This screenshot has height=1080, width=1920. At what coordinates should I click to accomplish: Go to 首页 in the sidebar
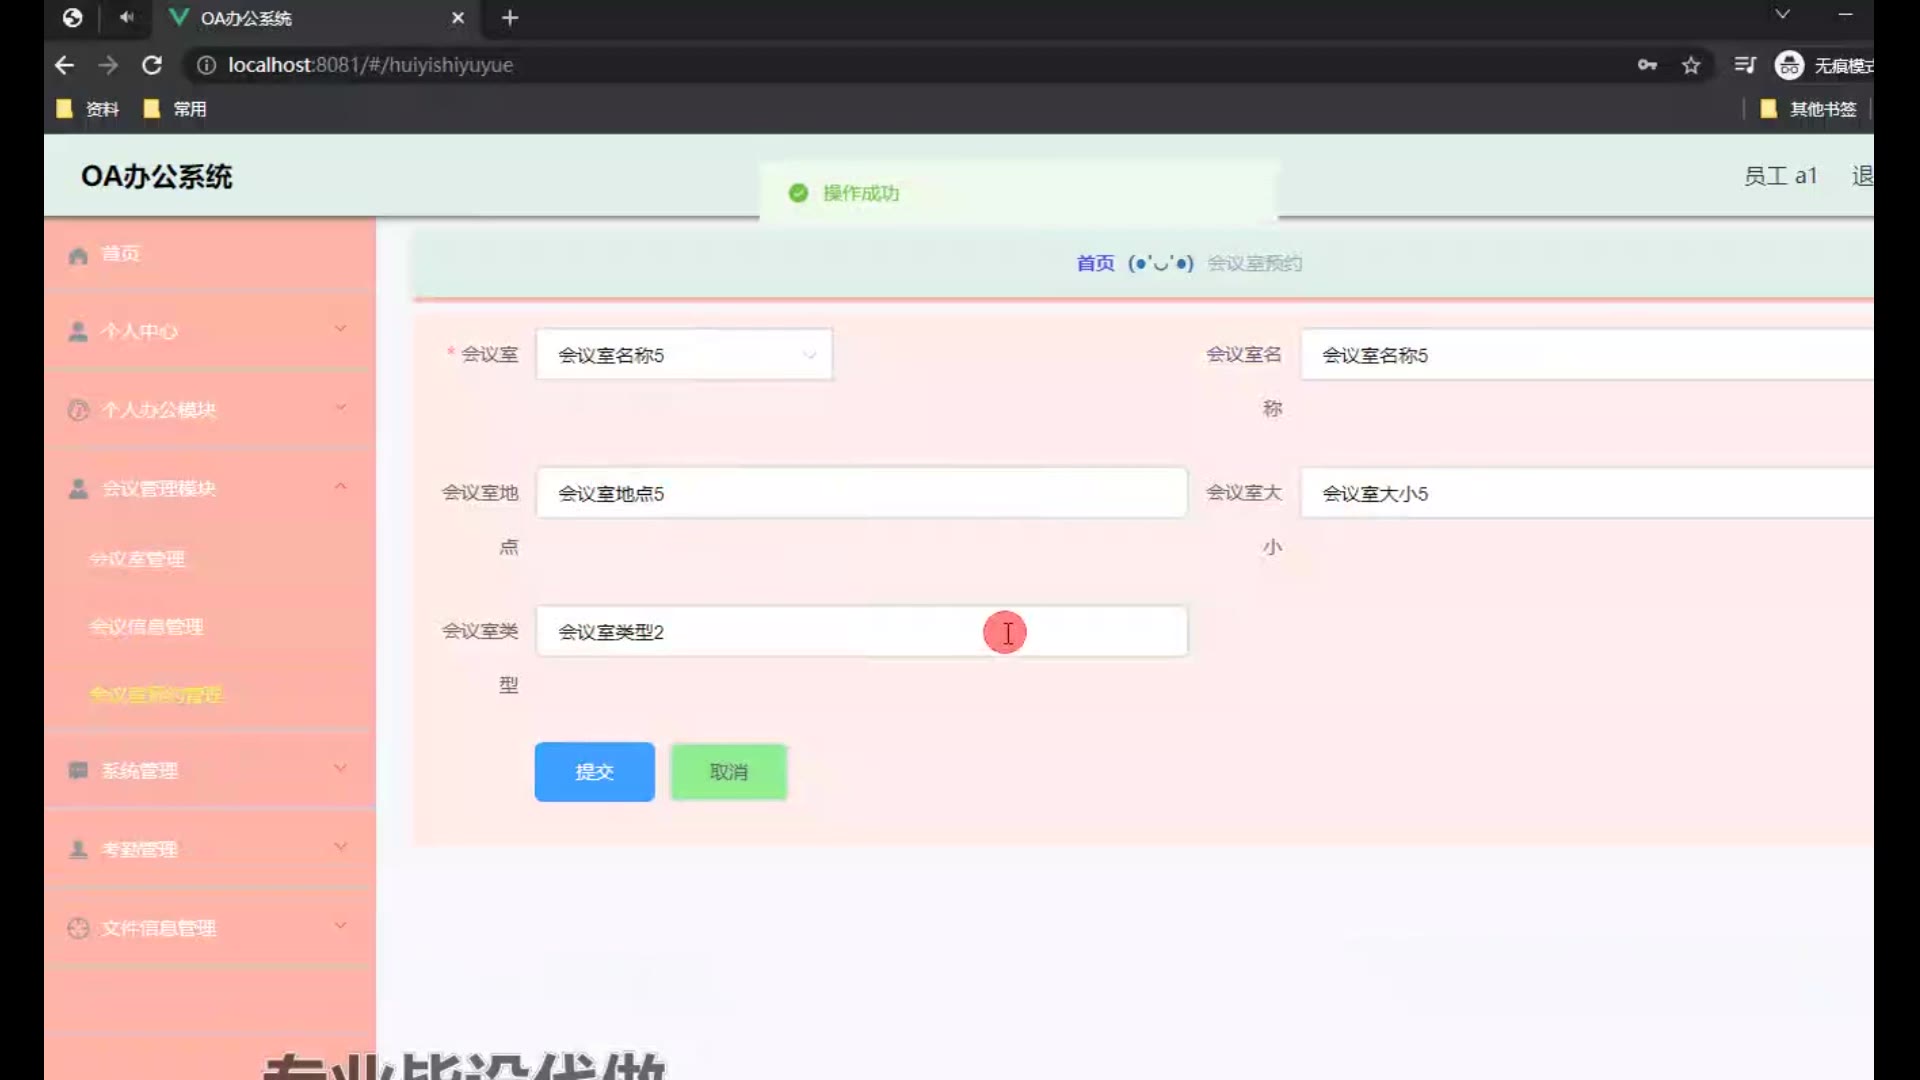point(210,254)
